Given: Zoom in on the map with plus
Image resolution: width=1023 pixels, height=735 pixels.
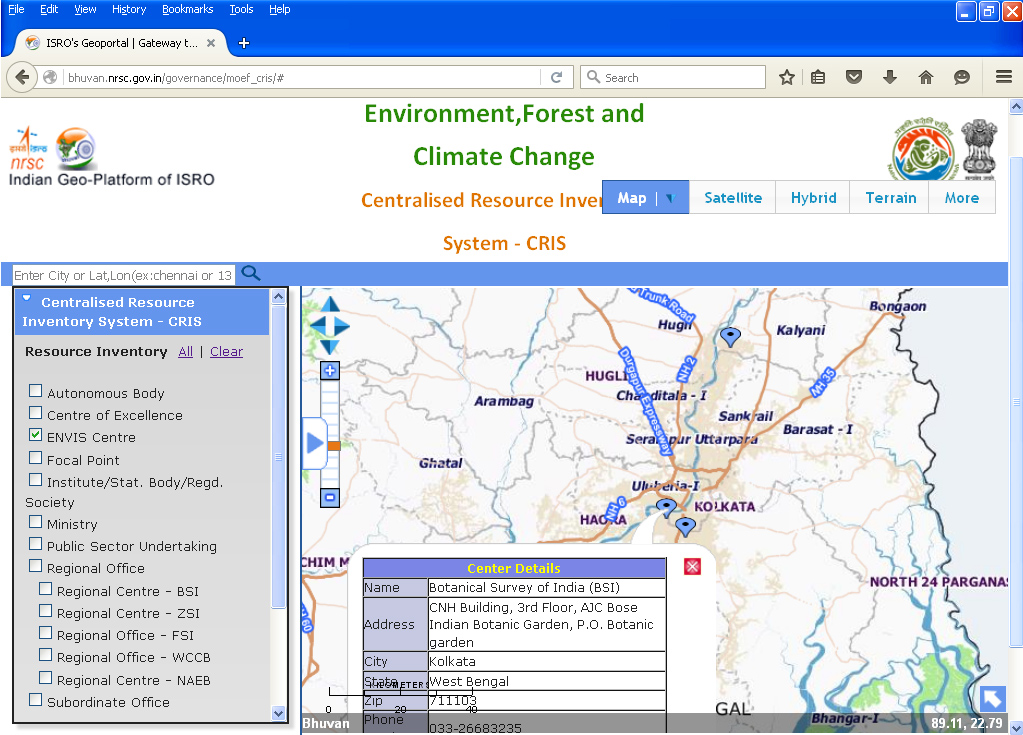Looking at the screenshot, I should [330, 371].
